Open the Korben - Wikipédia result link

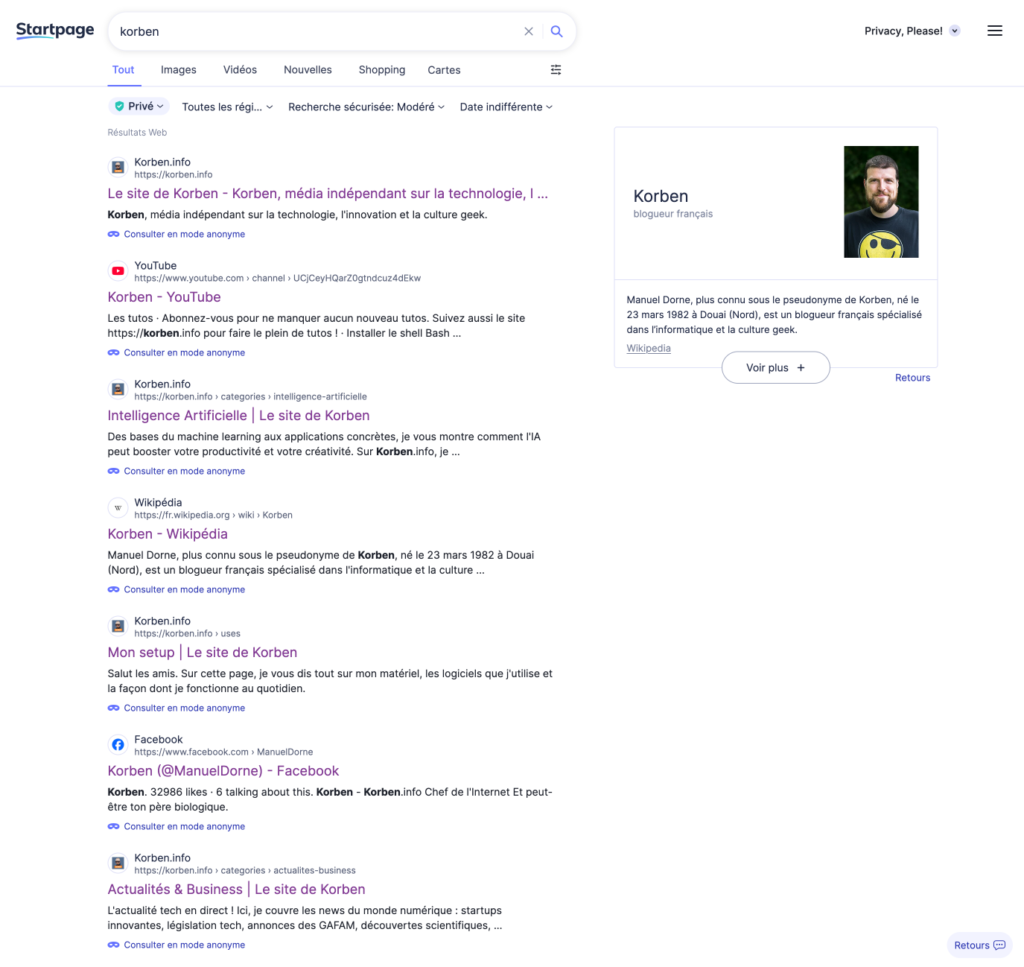[168, 534]
